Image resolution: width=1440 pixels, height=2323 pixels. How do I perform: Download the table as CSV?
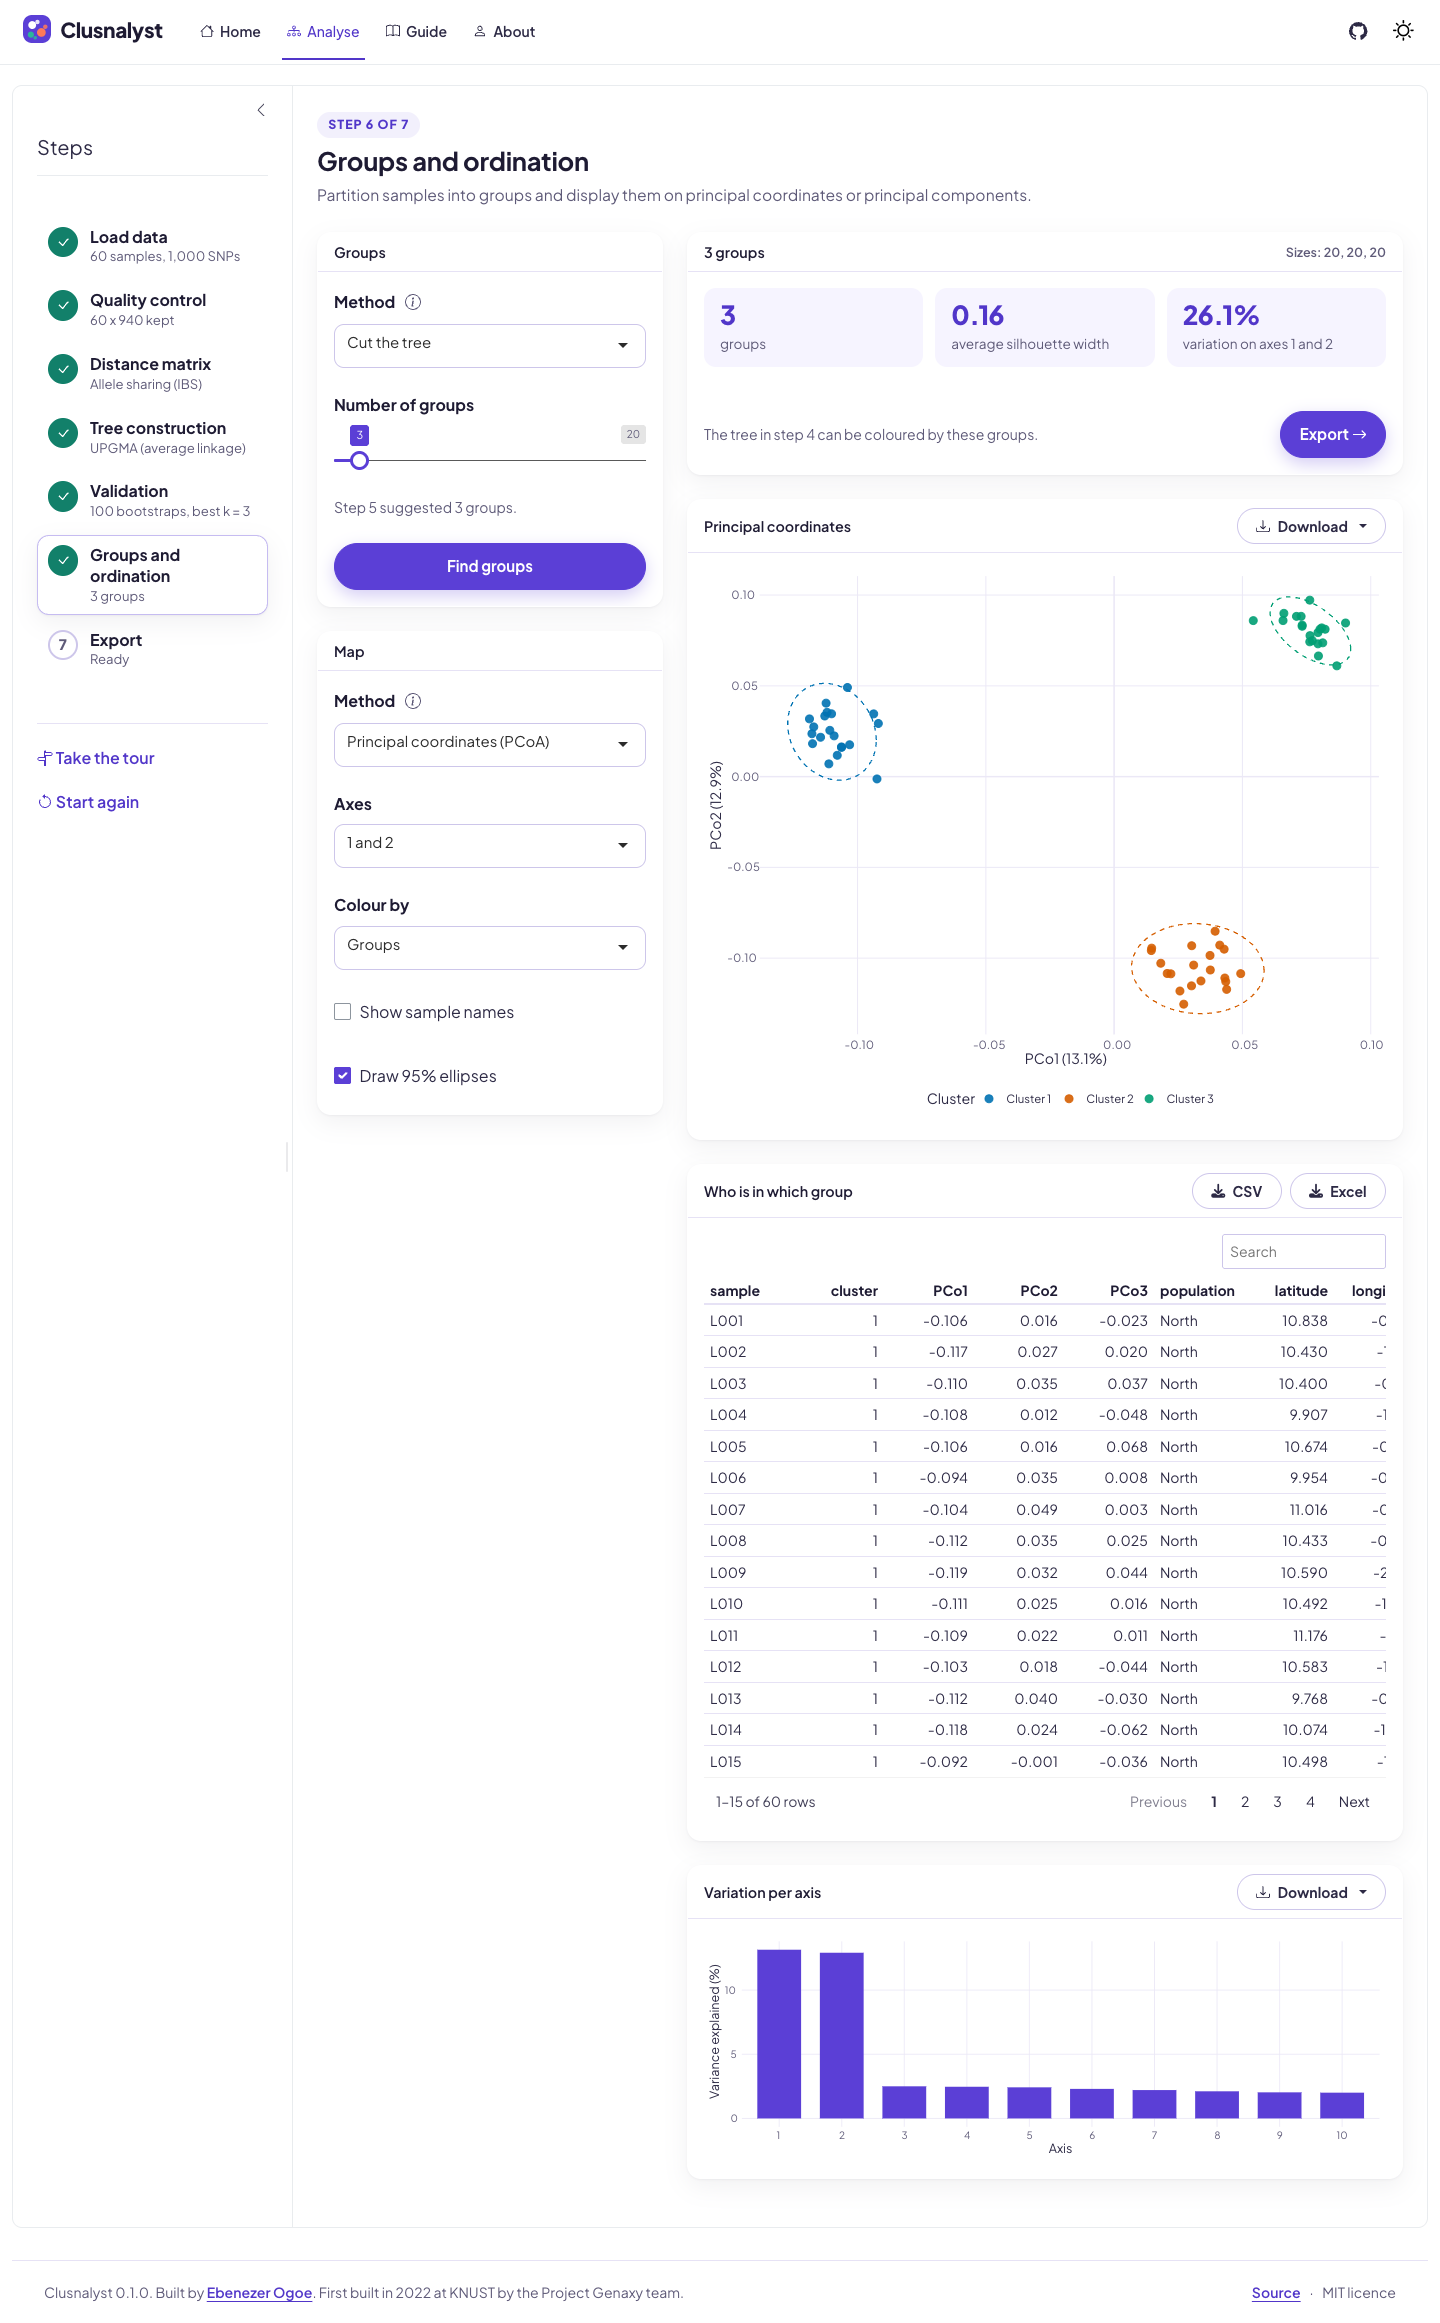[x=1237, y=1192]
